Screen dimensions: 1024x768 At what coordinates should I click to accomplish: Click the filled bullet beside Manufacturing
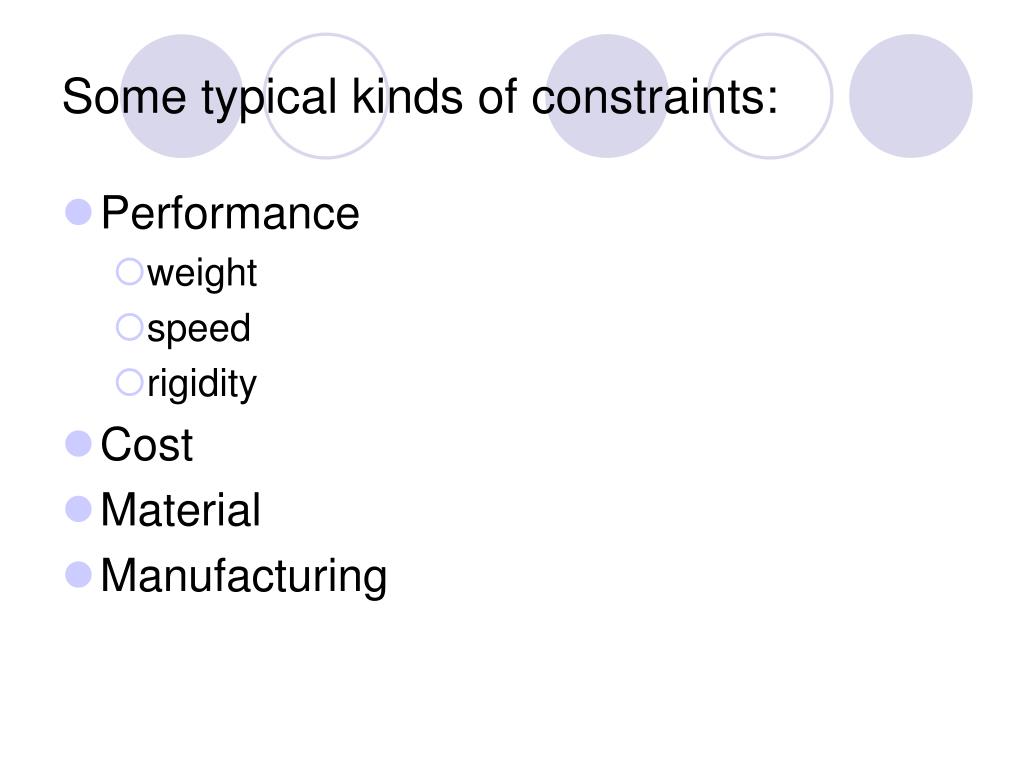pyautogui.click(x=78, y=575)
